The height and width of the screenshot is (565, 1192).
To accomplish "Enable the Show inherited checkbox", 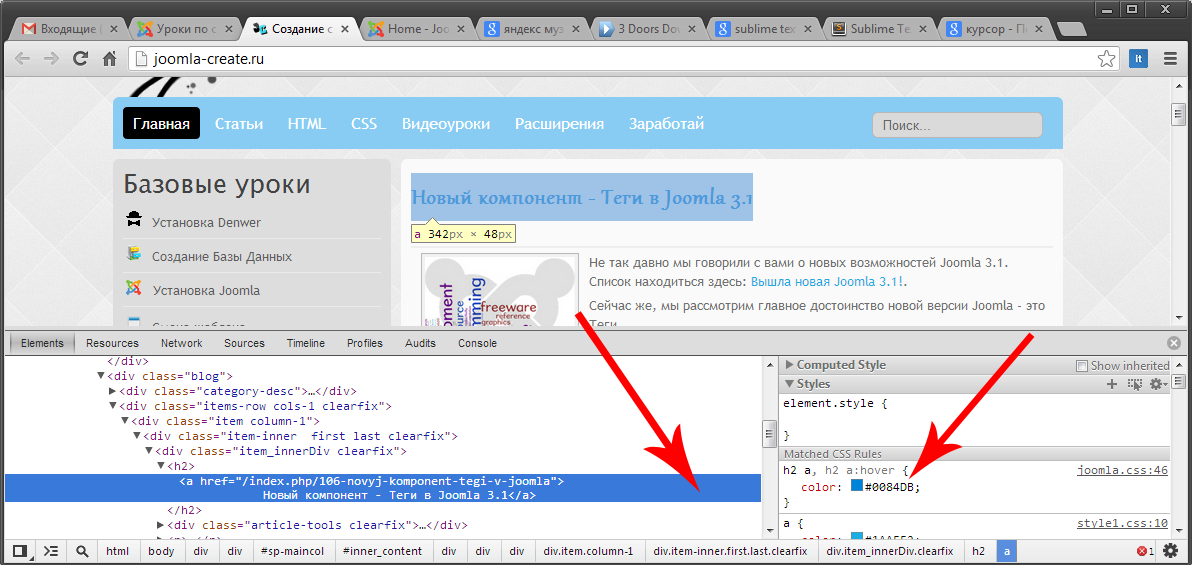I will point(1081,366).
